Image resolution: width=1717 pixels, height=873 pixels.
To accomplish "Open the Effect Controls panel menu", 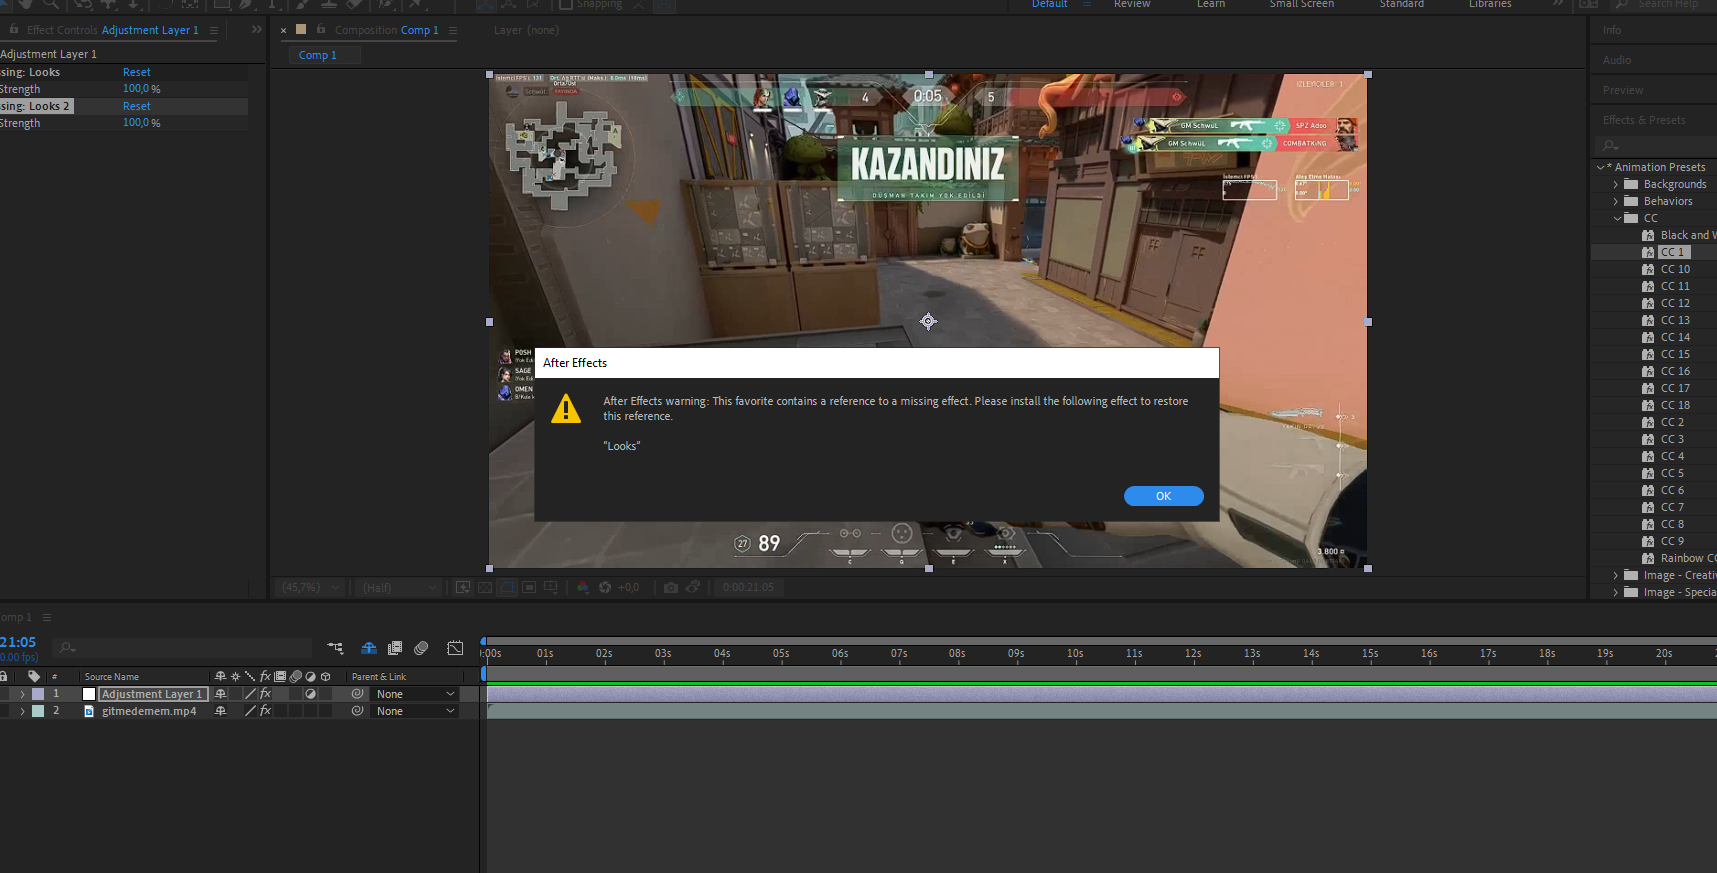I will coord(214,30).
